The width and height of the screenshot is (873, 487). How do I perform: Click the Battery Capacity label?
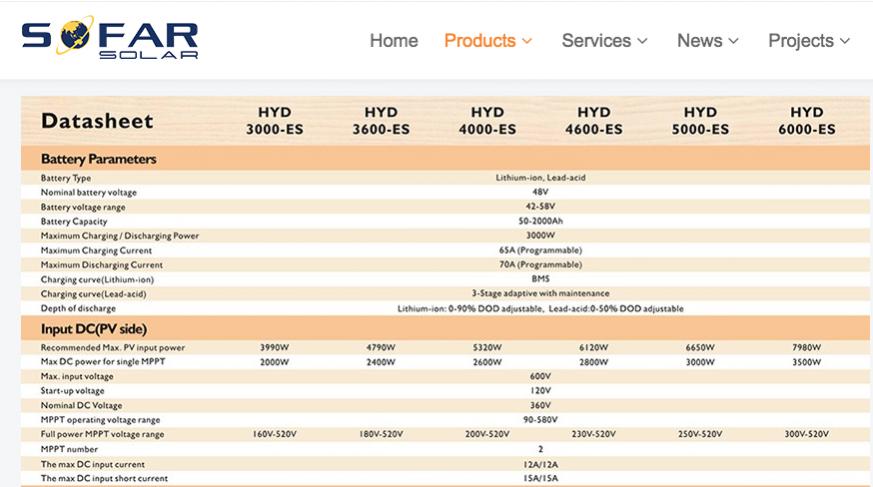pyautogui.click(x=74, y=222)
